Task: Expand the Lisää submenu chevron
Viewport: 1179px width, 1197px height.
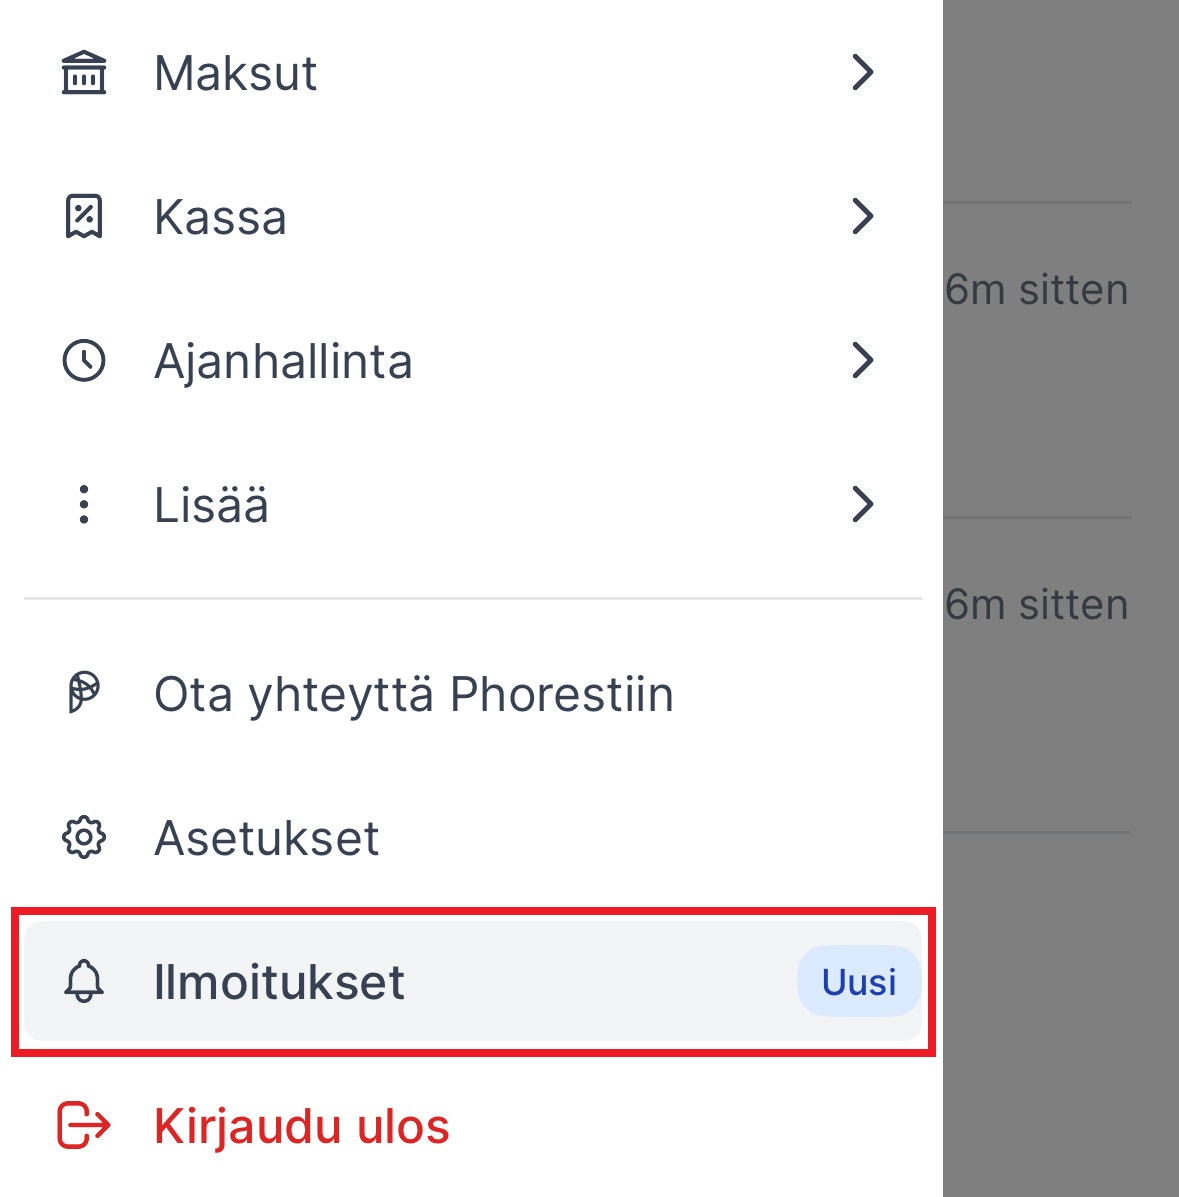Action: pyautogui.click(x=862, y=505)
